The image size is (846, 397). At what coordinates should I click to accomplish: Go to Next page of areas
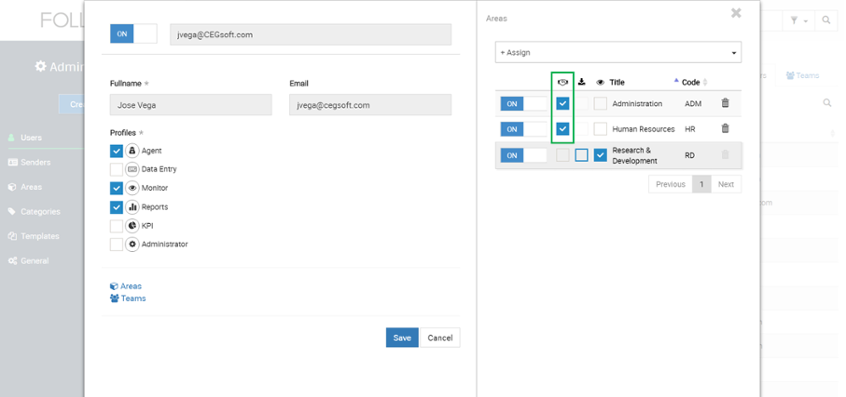726,184
